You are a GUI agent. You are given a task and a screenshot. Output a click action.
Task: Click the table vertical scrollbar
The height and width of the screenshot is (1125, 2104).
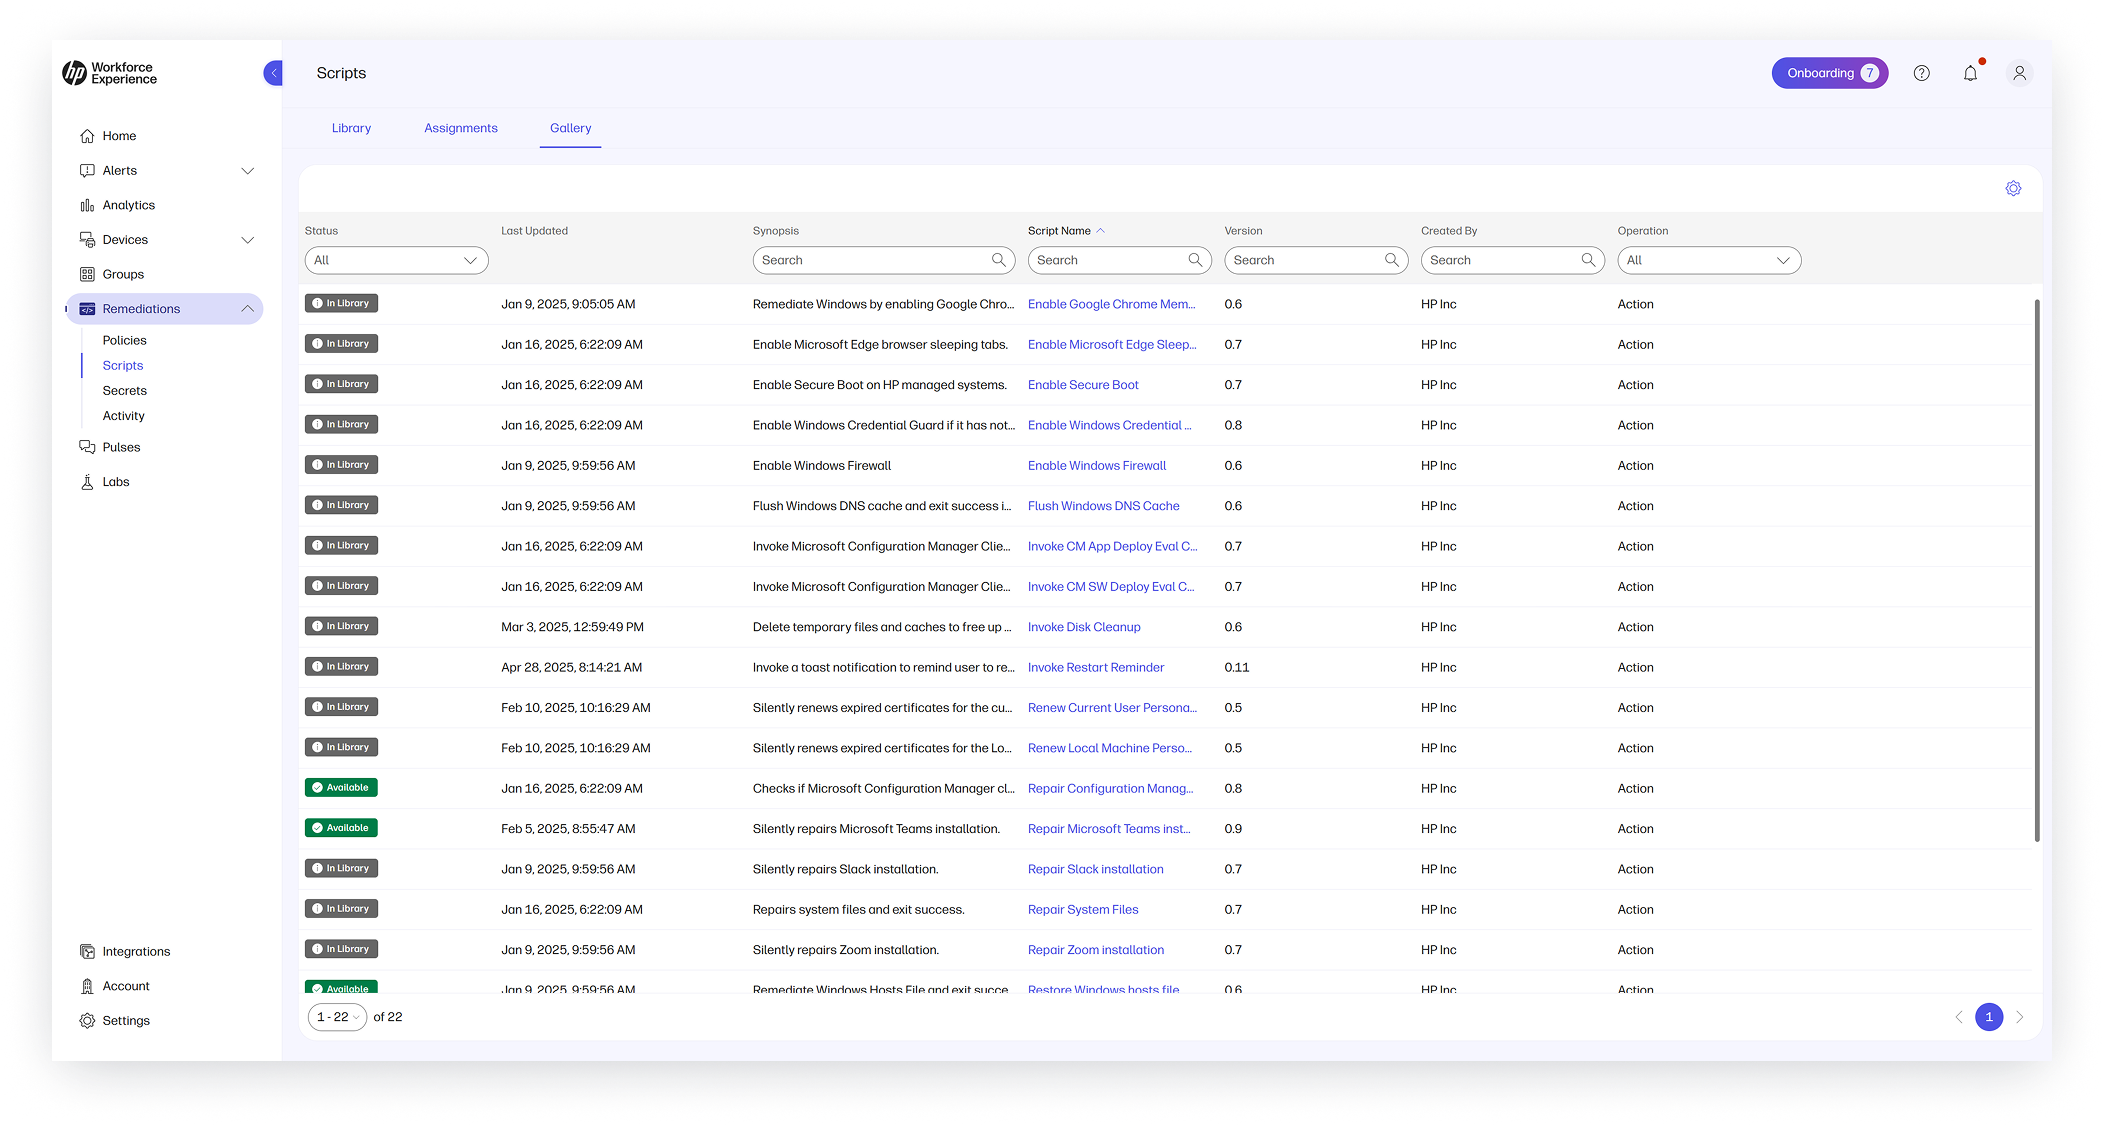[2036, 570]
